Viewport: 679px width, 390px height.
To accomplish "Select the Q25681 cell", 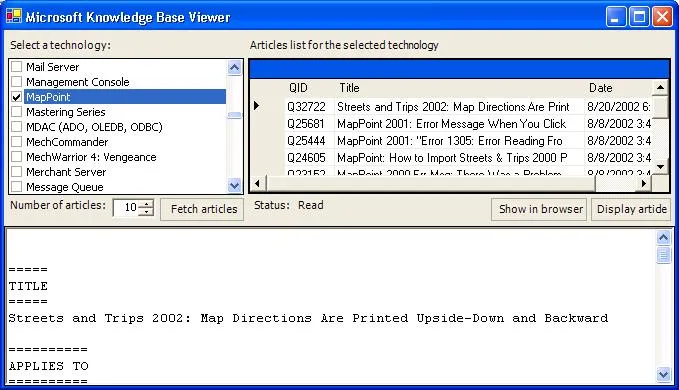I will click(310, 124).
